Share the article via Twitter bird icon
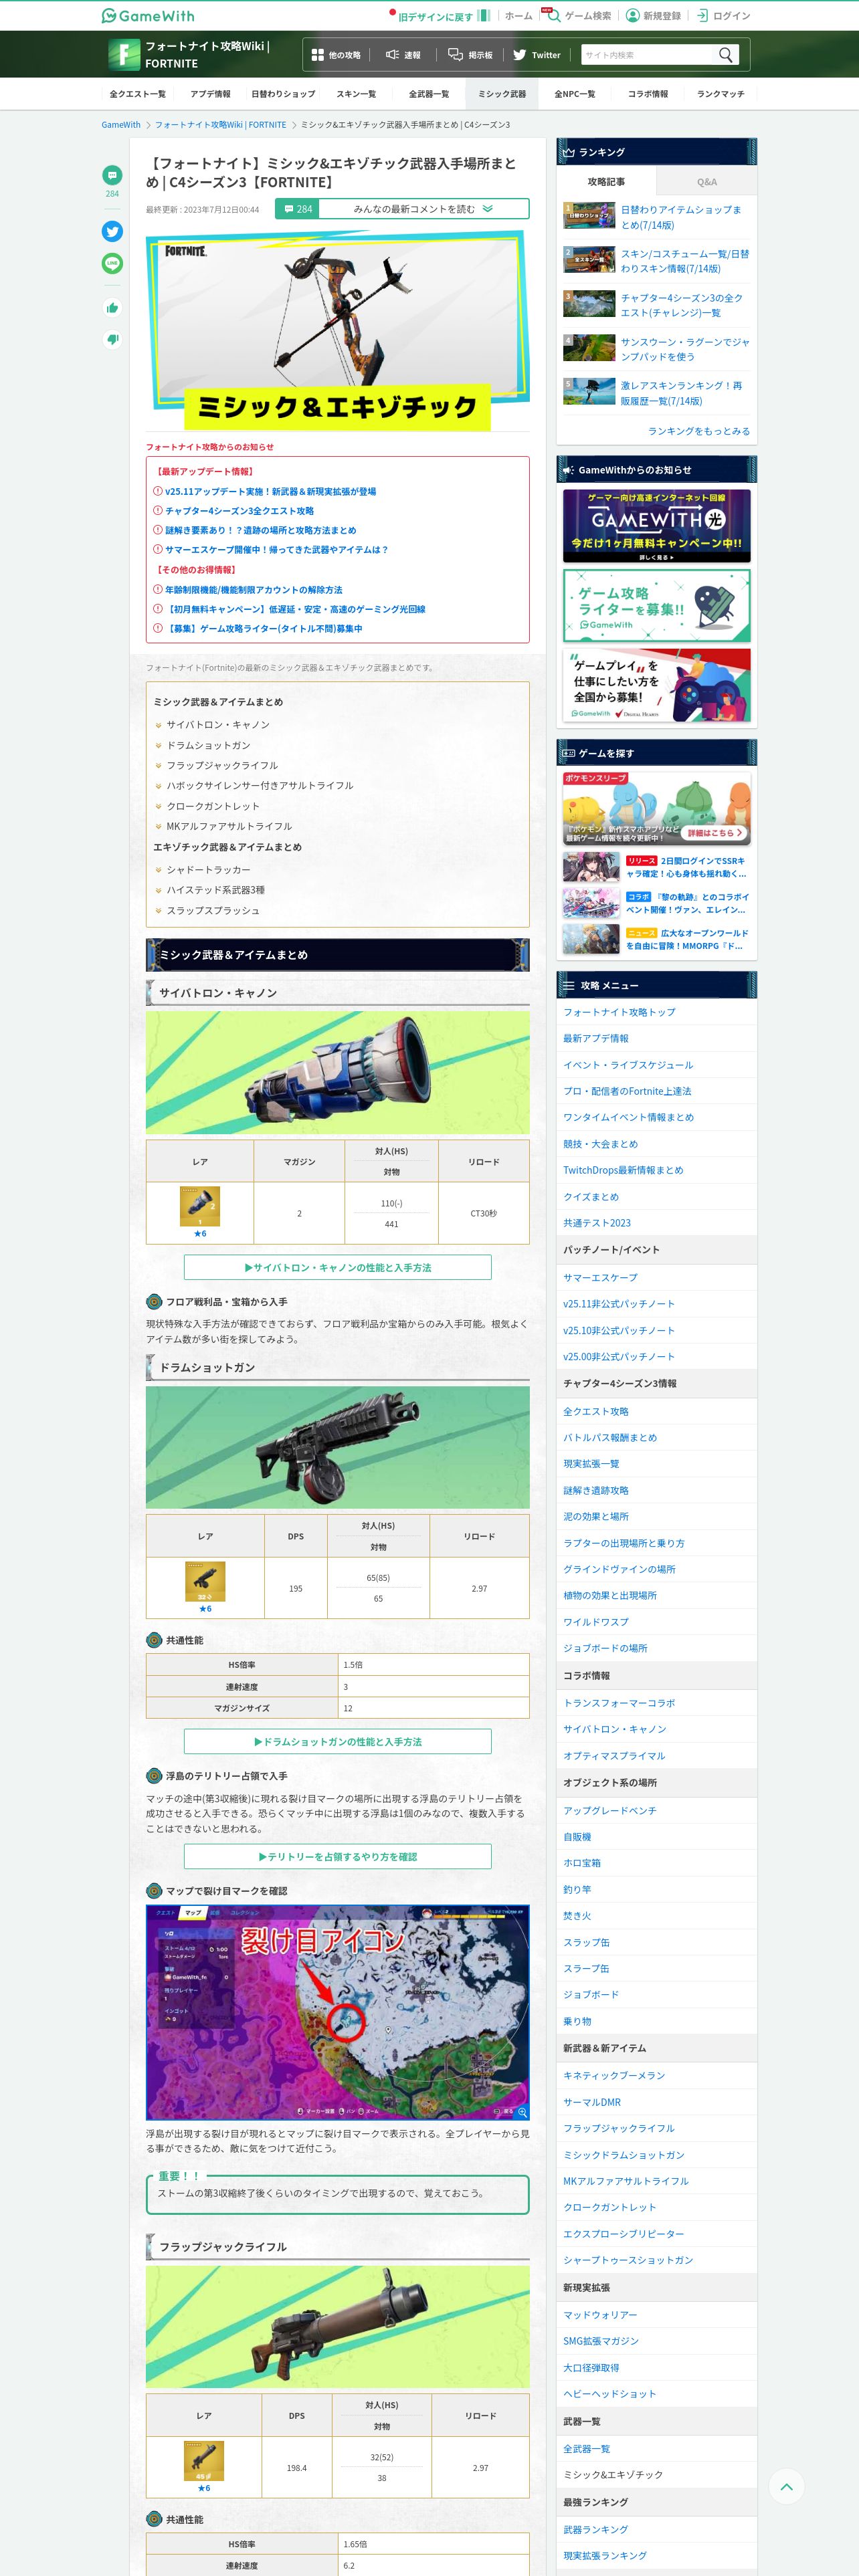 112,231
